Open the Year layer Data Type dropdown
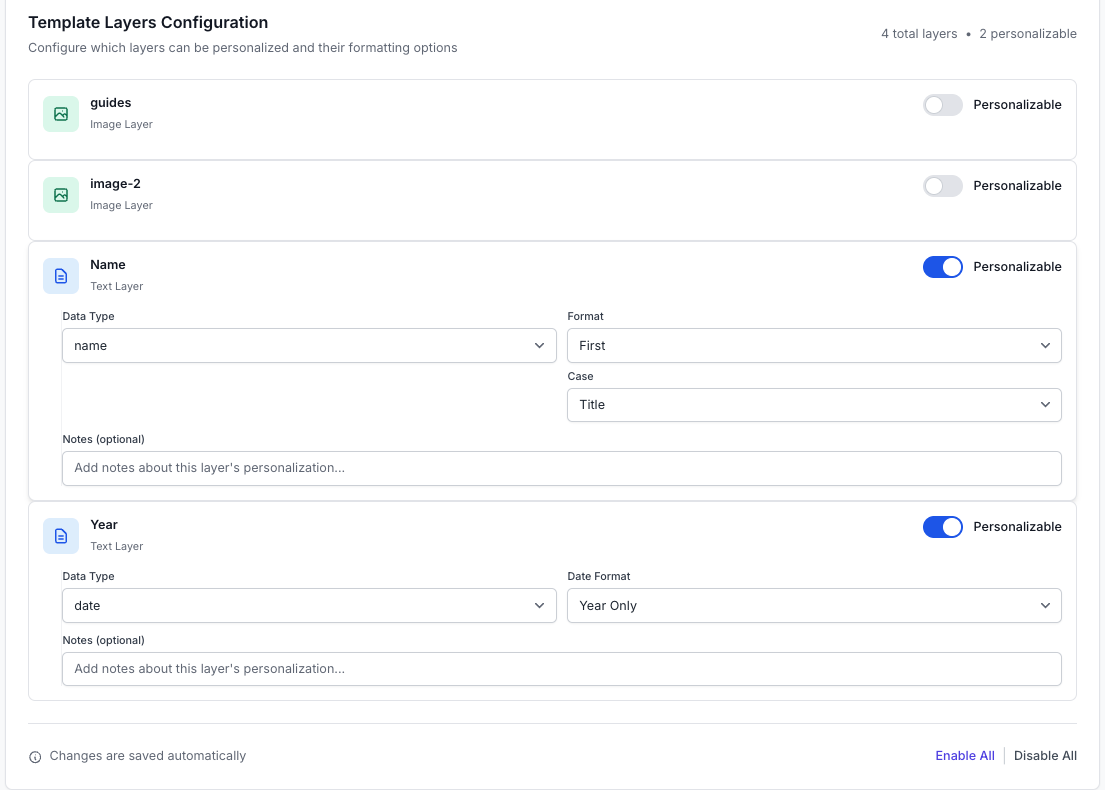 click(309, 606)
